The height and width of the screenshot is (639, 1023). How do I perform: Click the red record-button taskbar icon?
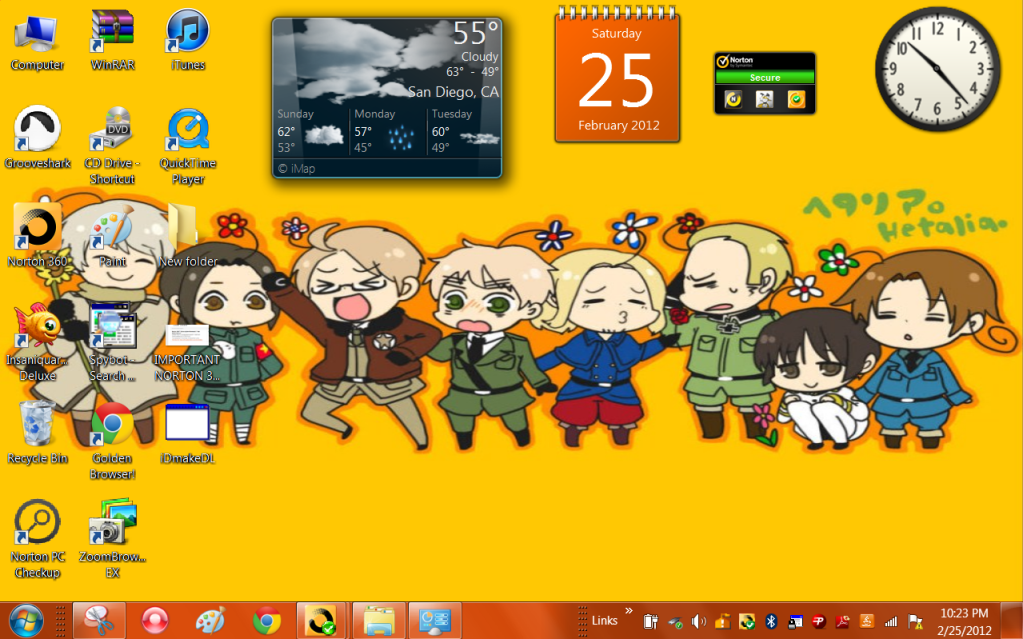click(155, 621)
